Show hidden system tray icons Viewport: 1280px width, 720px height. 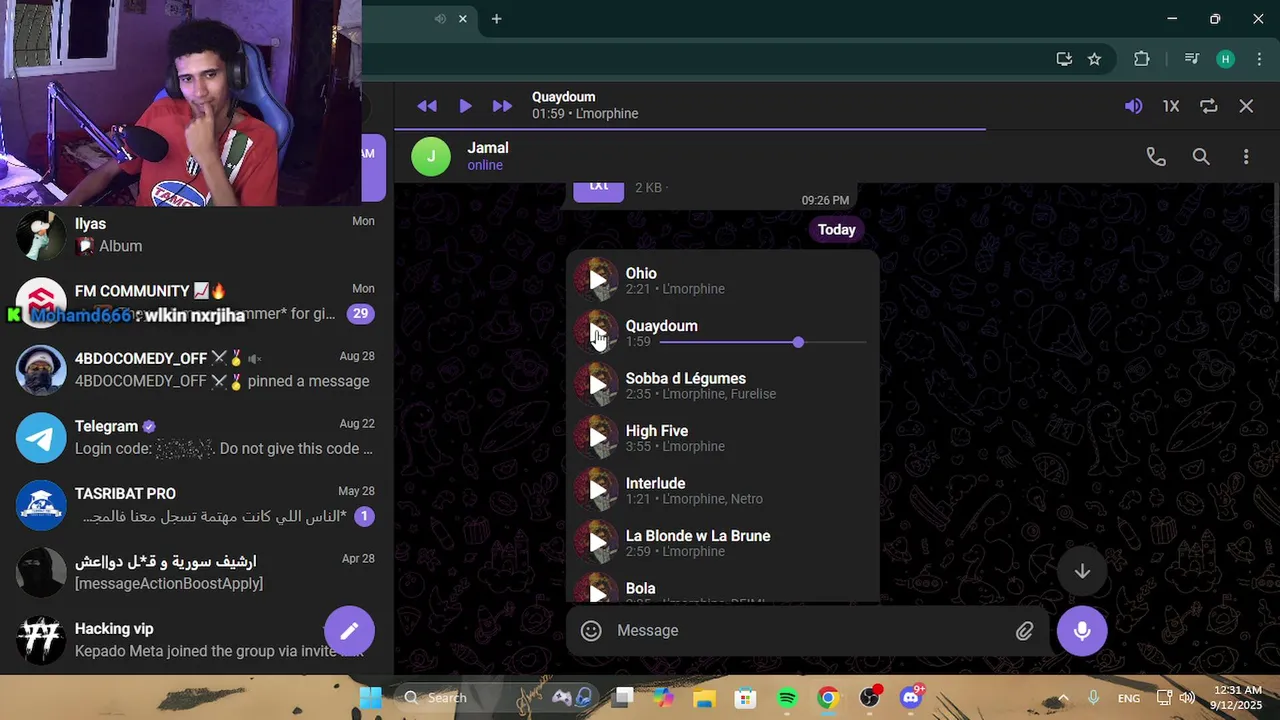[x=1063, y=698]
